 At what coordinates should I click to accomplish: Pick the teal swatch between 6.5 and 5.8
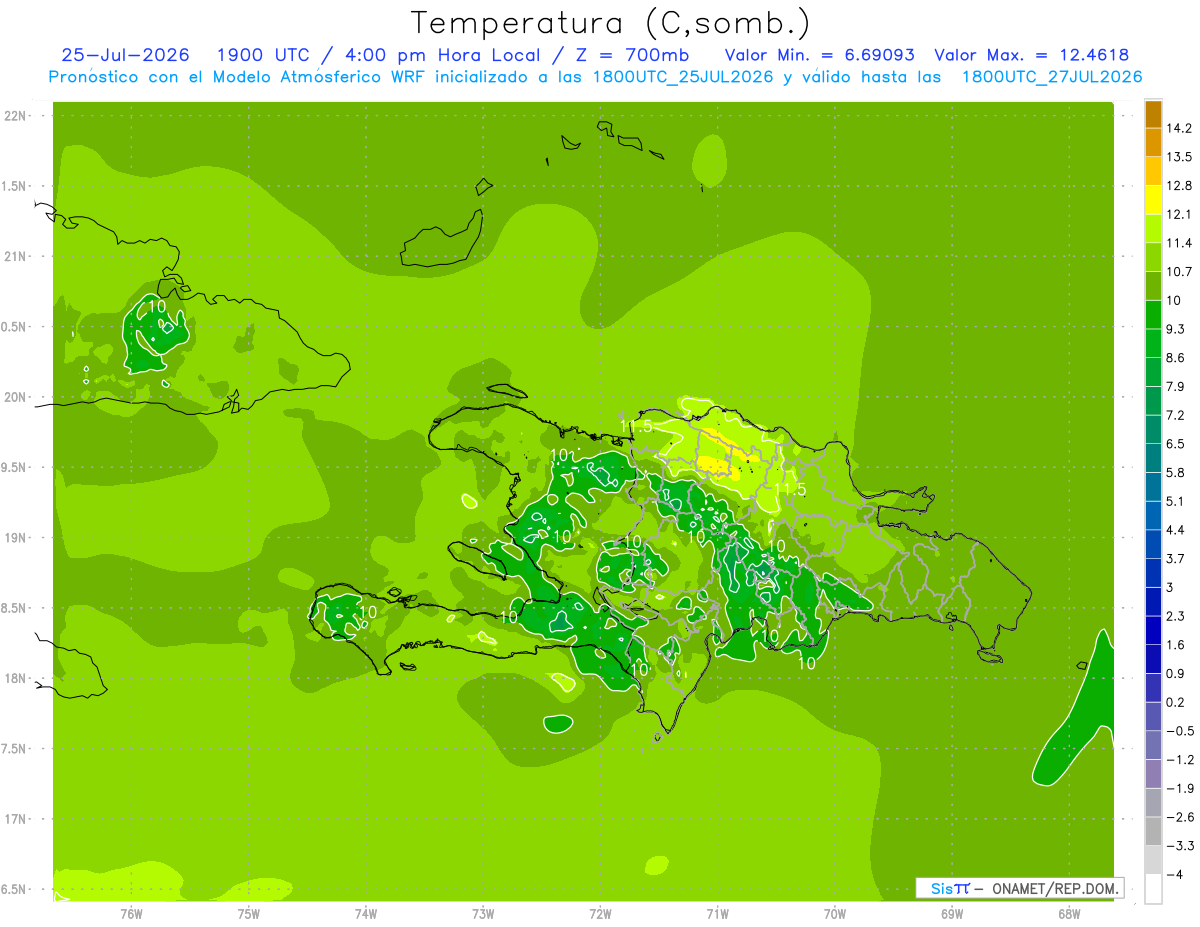(x=1153, y=458)
